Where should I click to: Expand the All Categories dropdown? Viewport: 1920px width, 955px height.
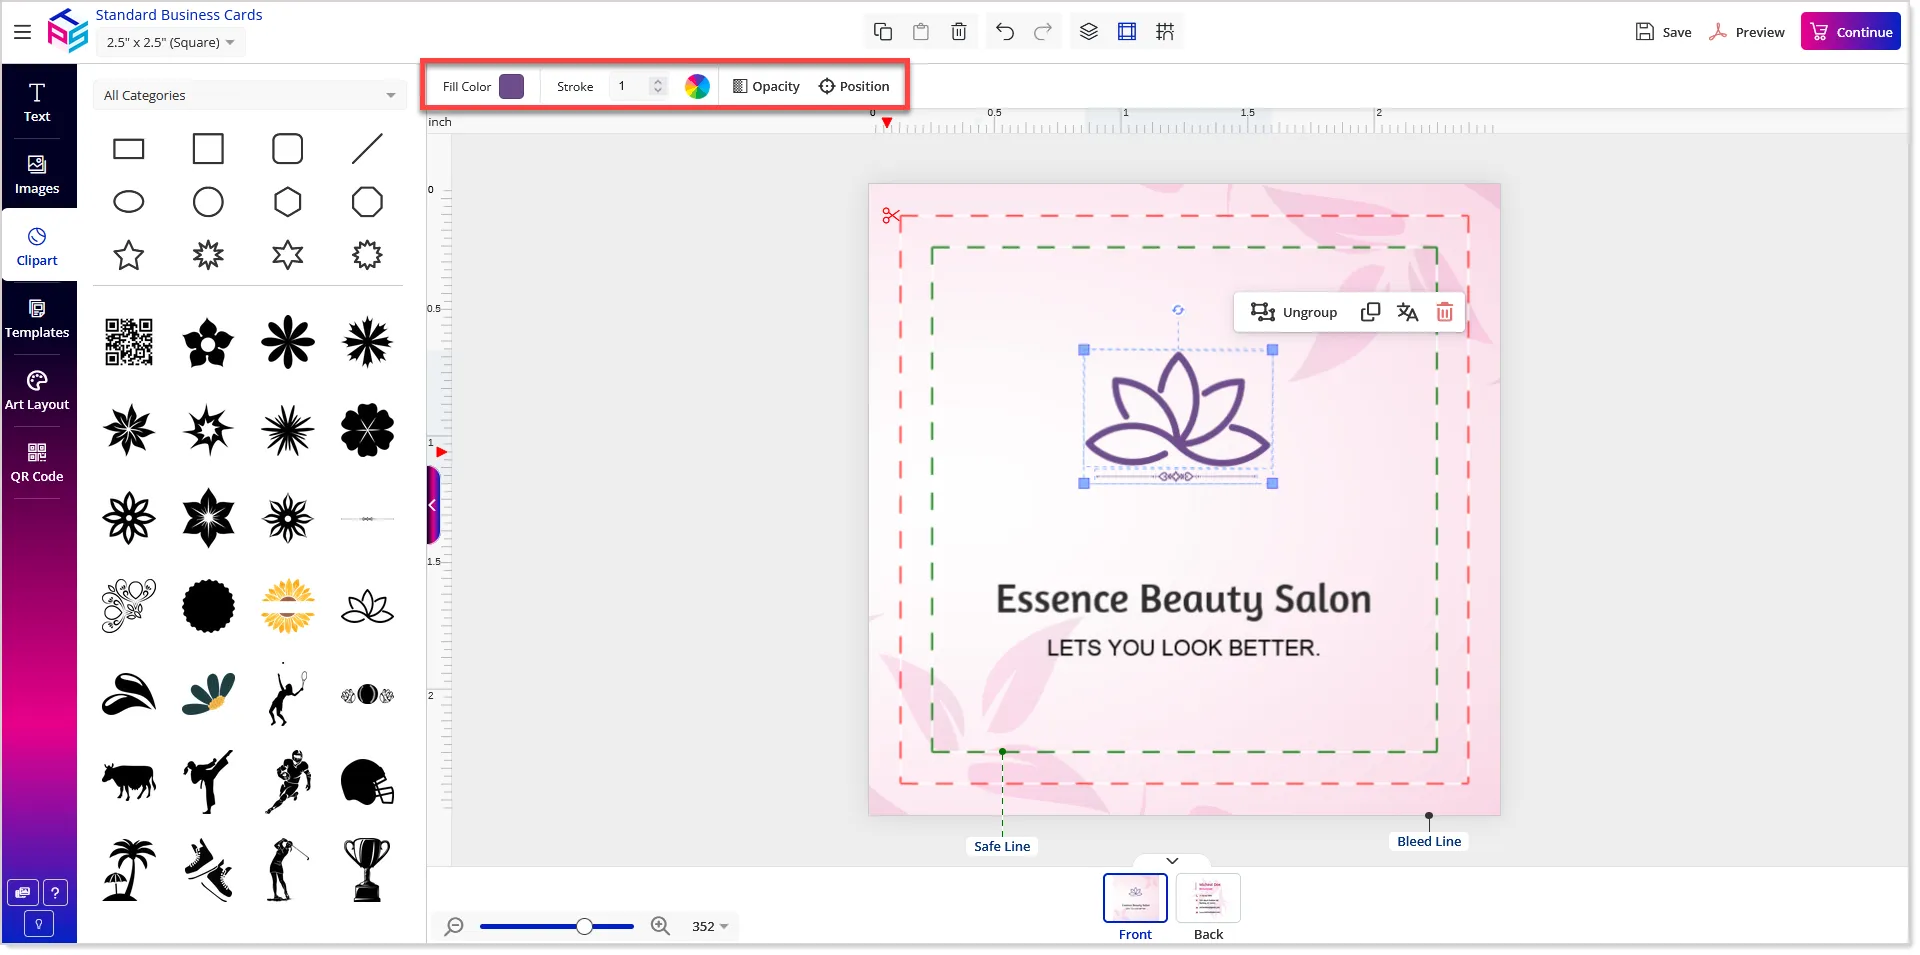249,95
